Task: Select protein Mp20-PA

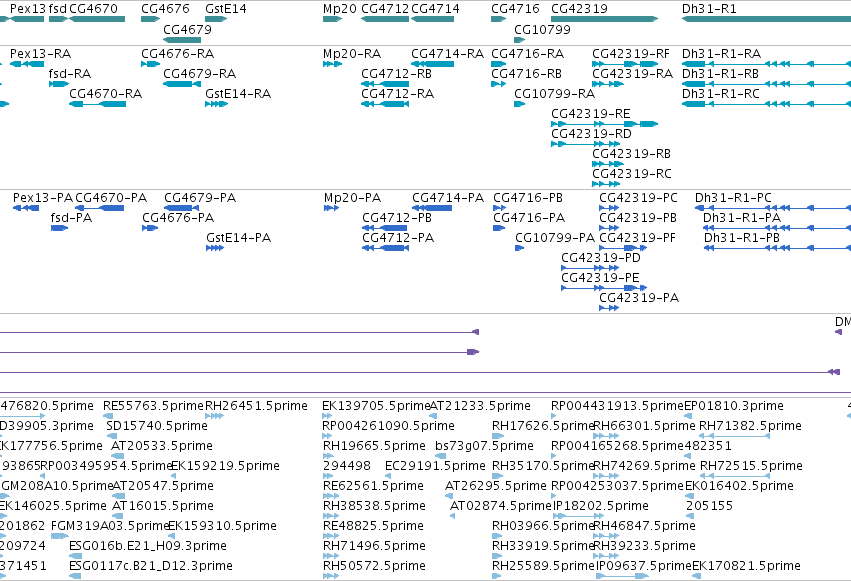Action: (353, 198)
